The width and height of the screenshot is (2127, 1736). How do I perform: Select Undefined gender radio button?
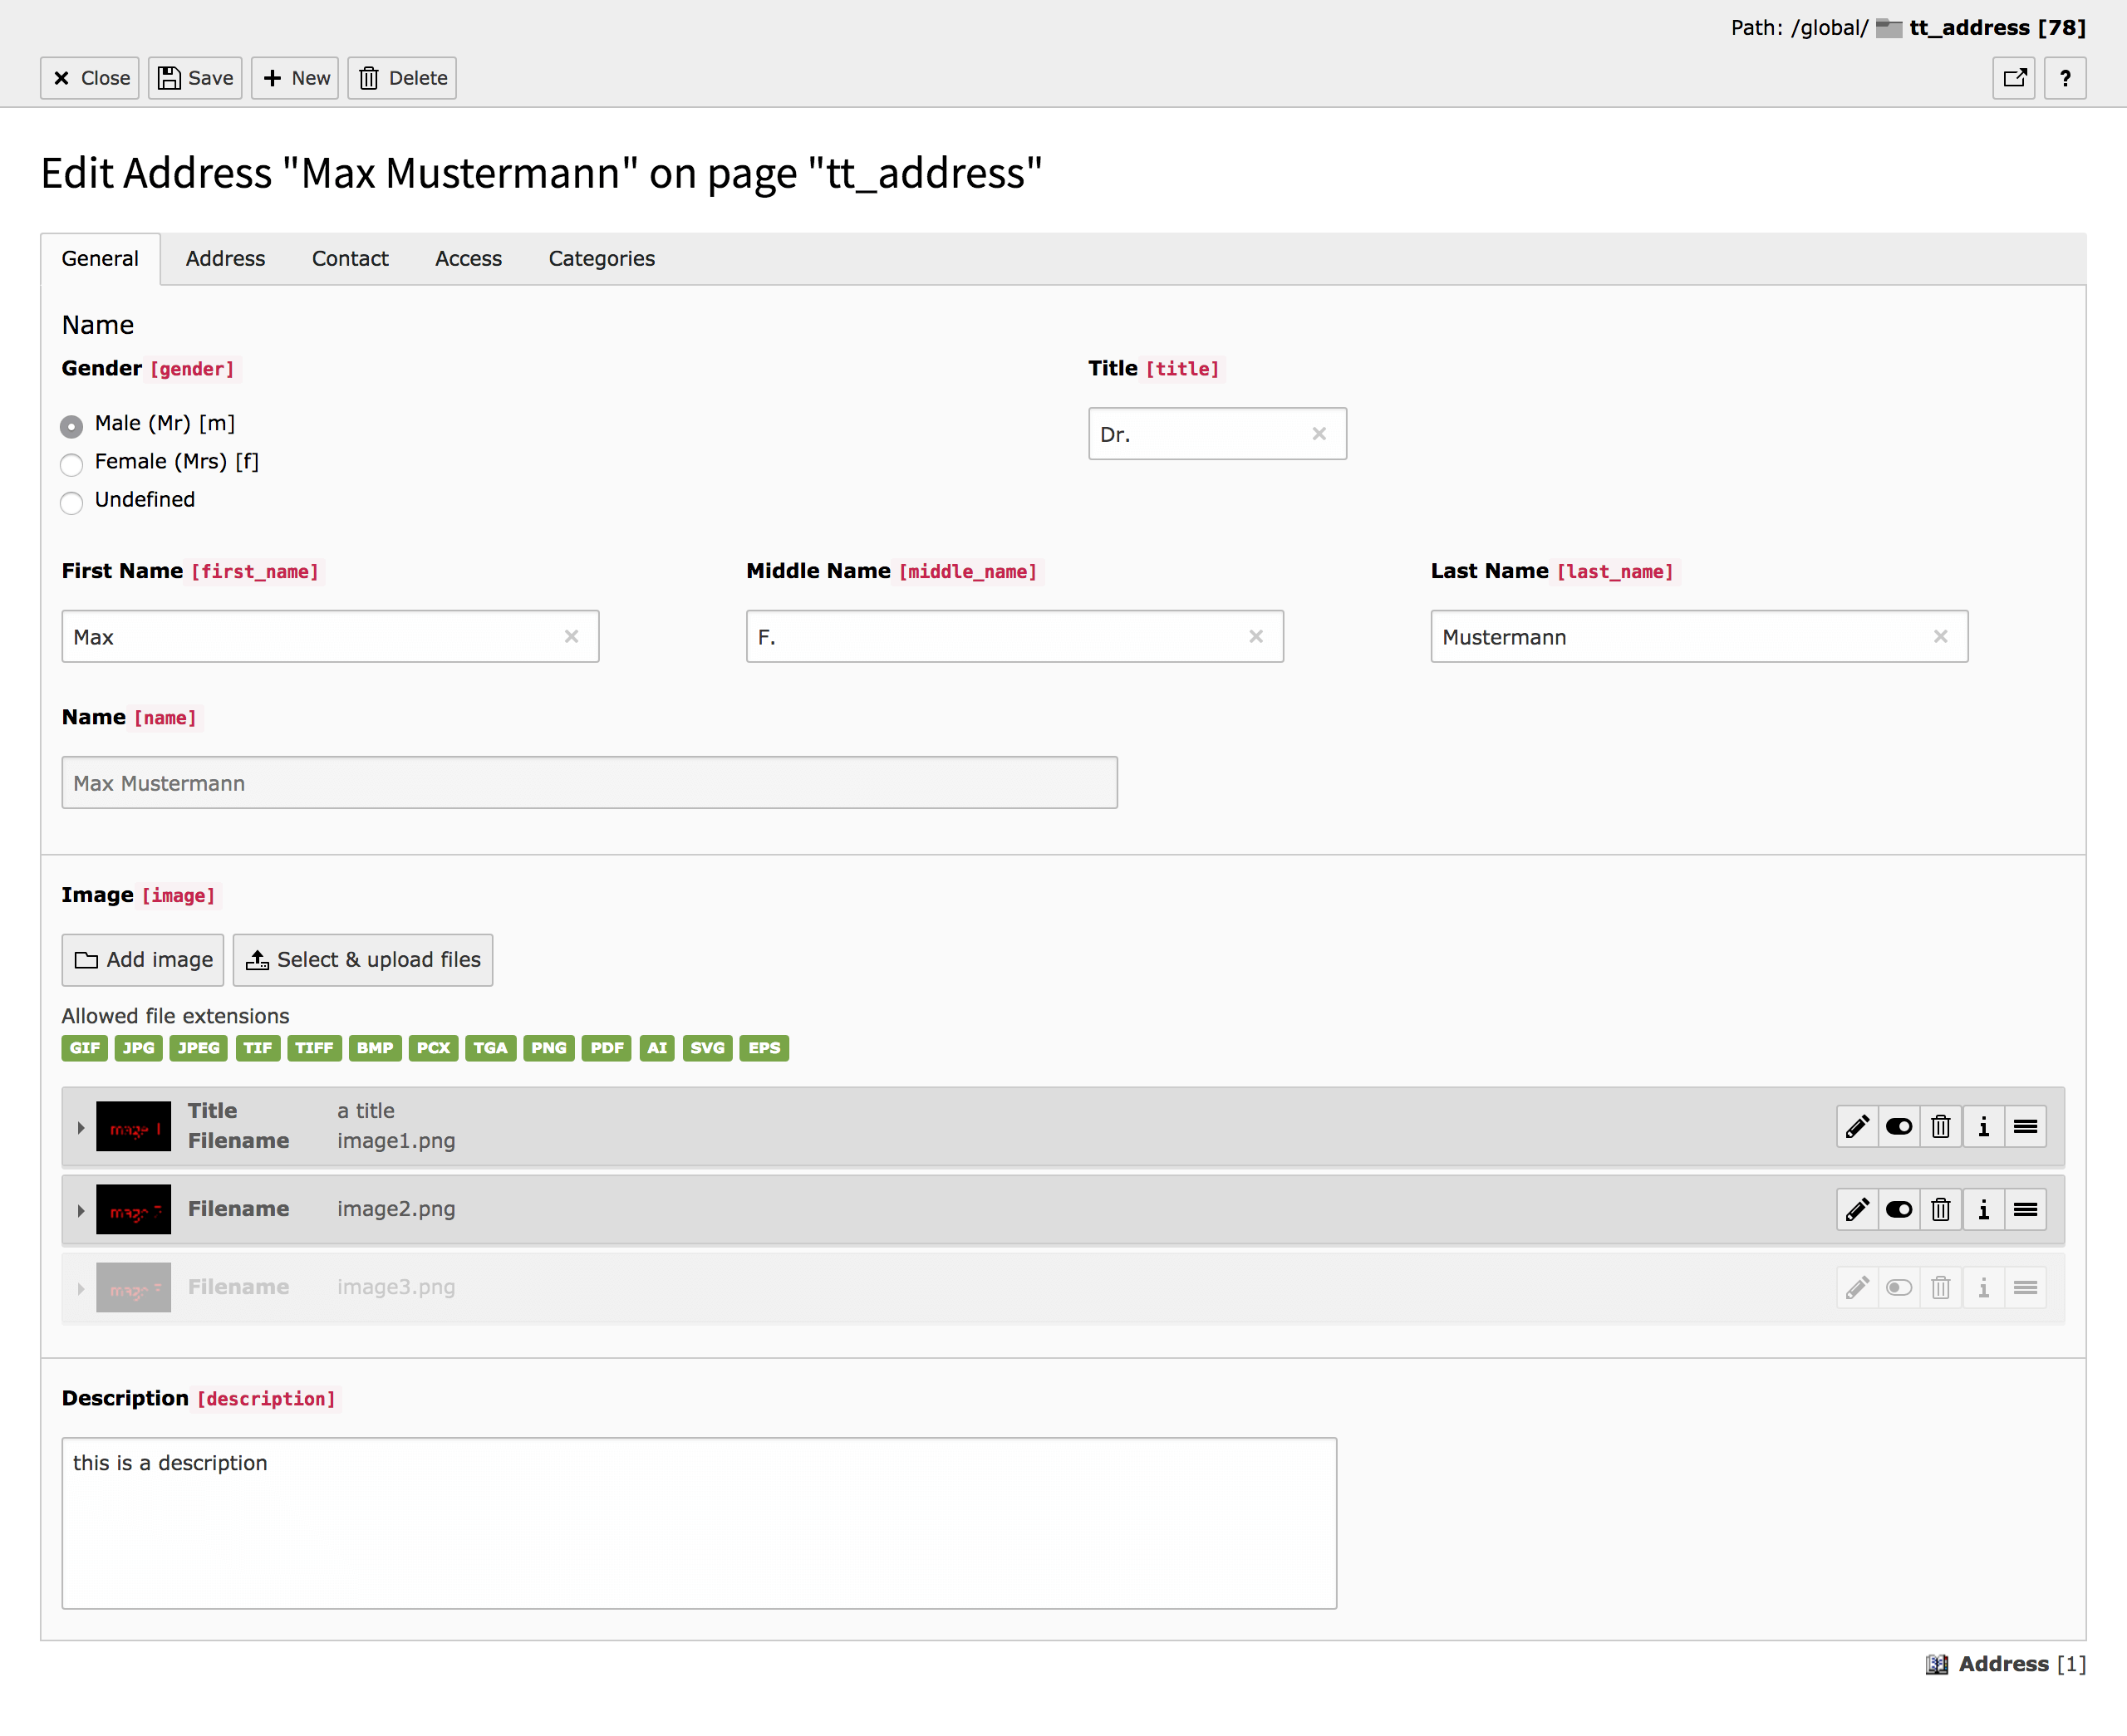[71, 502]
